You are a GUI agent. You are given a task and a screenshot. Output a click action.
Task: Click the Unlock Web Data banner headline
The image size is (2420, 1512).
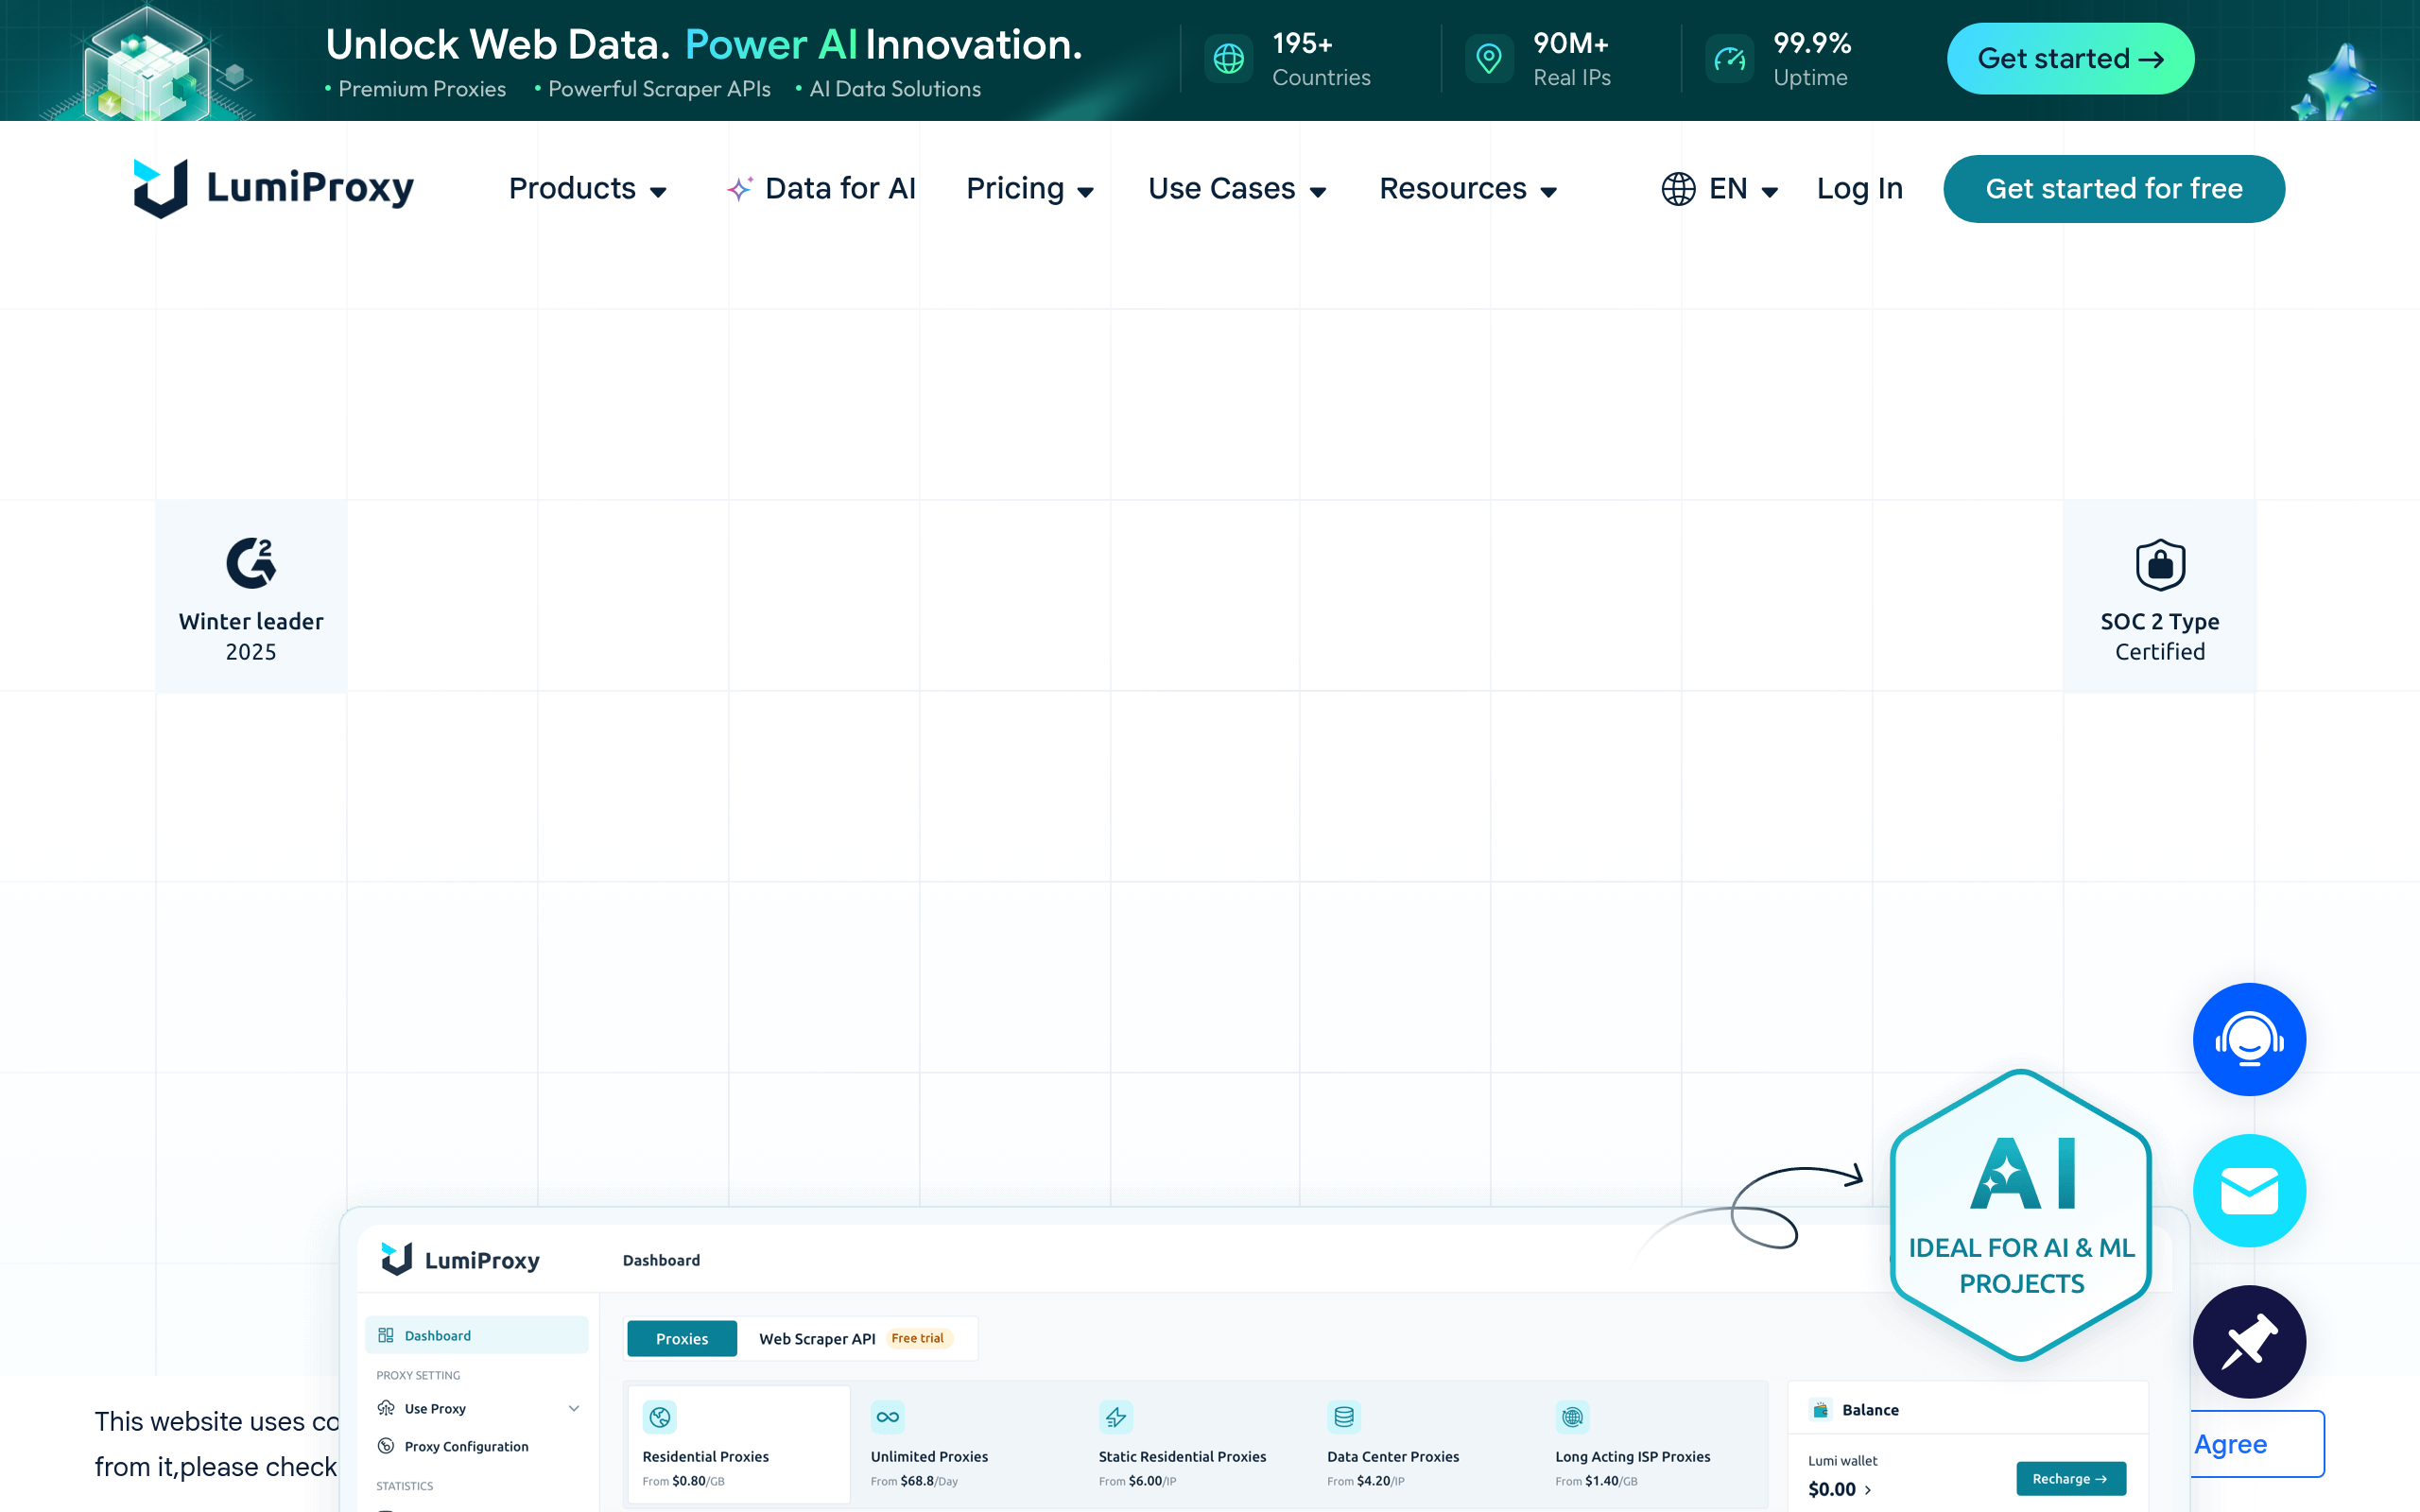tap(703, 45)
